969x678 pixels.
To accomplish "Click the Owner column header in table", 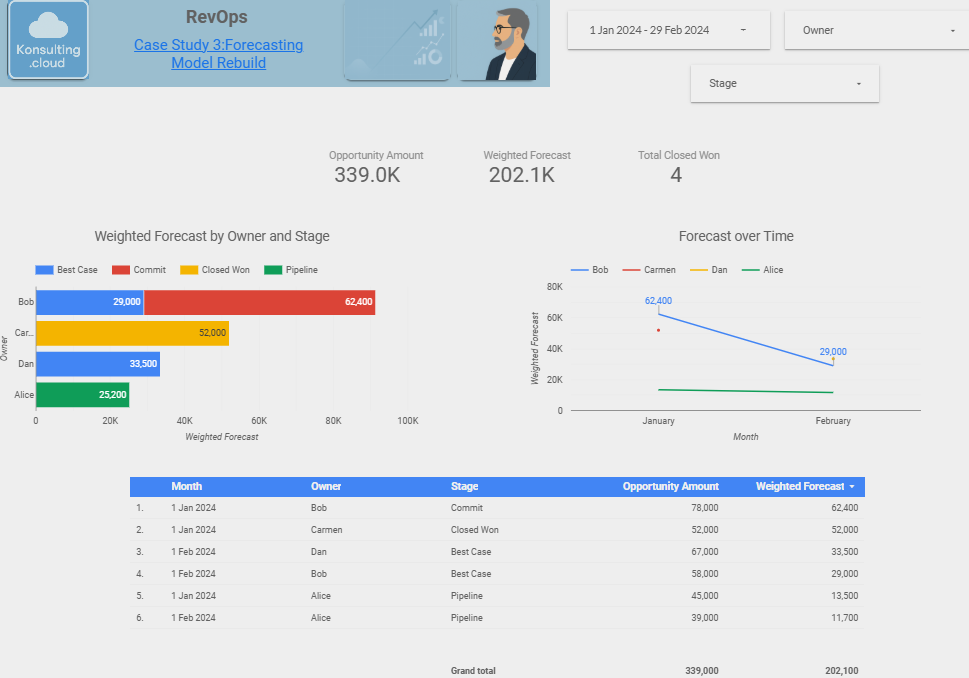I will coord(325,487).
